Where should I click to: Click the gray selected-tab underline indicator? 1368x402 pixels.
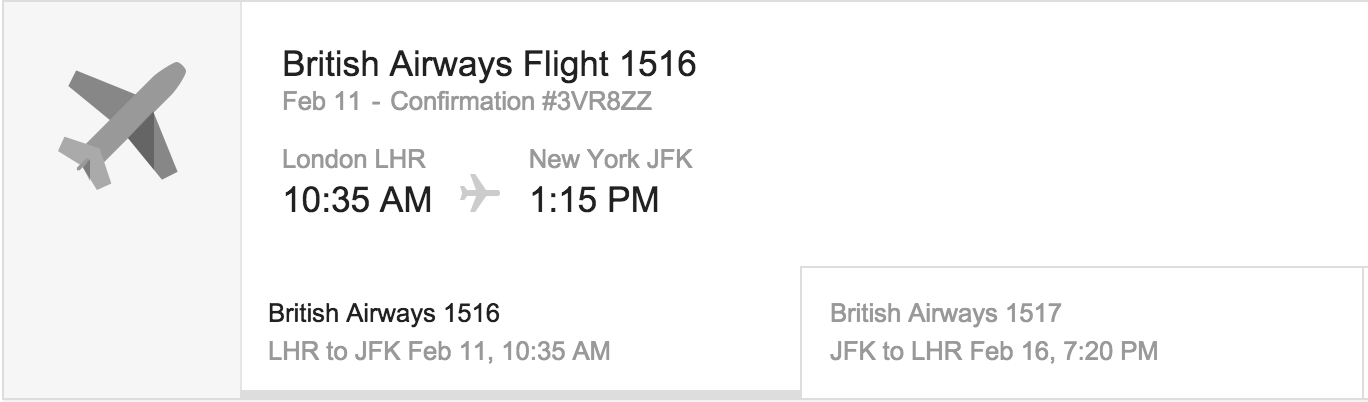[x=520, y=394]
